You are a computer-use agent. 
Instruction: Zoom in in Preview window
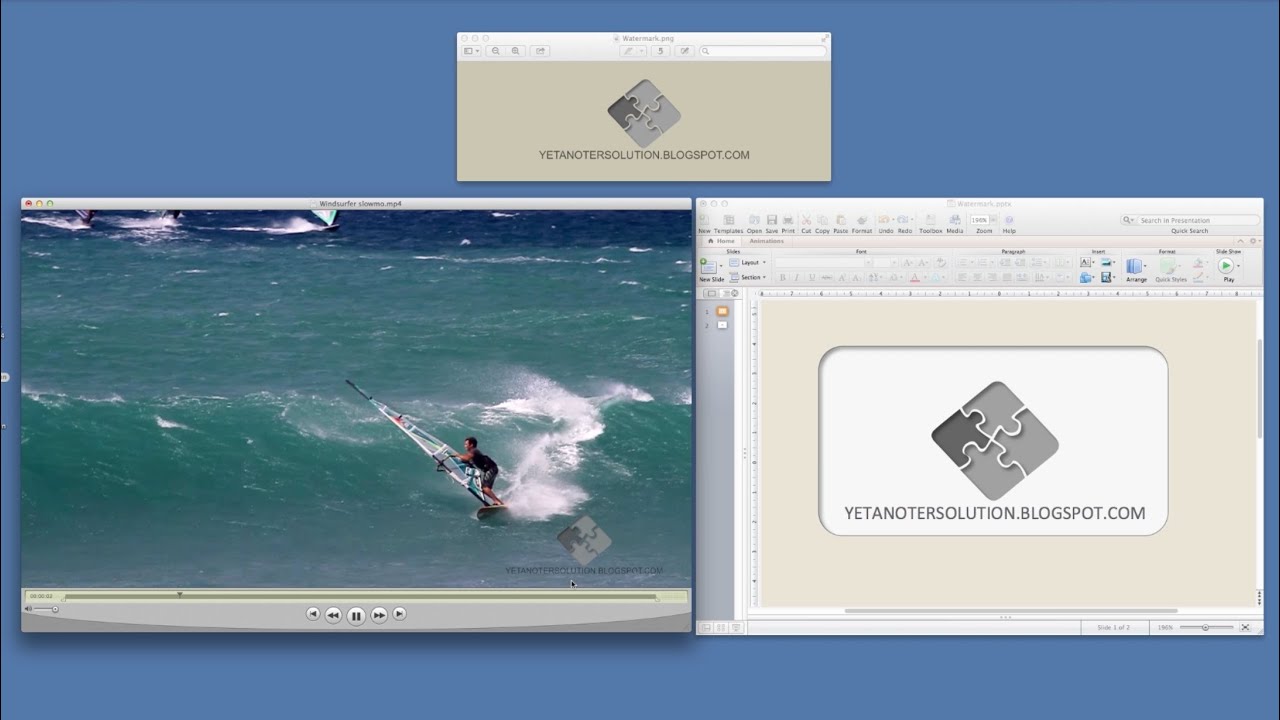(x=516, y=51)
